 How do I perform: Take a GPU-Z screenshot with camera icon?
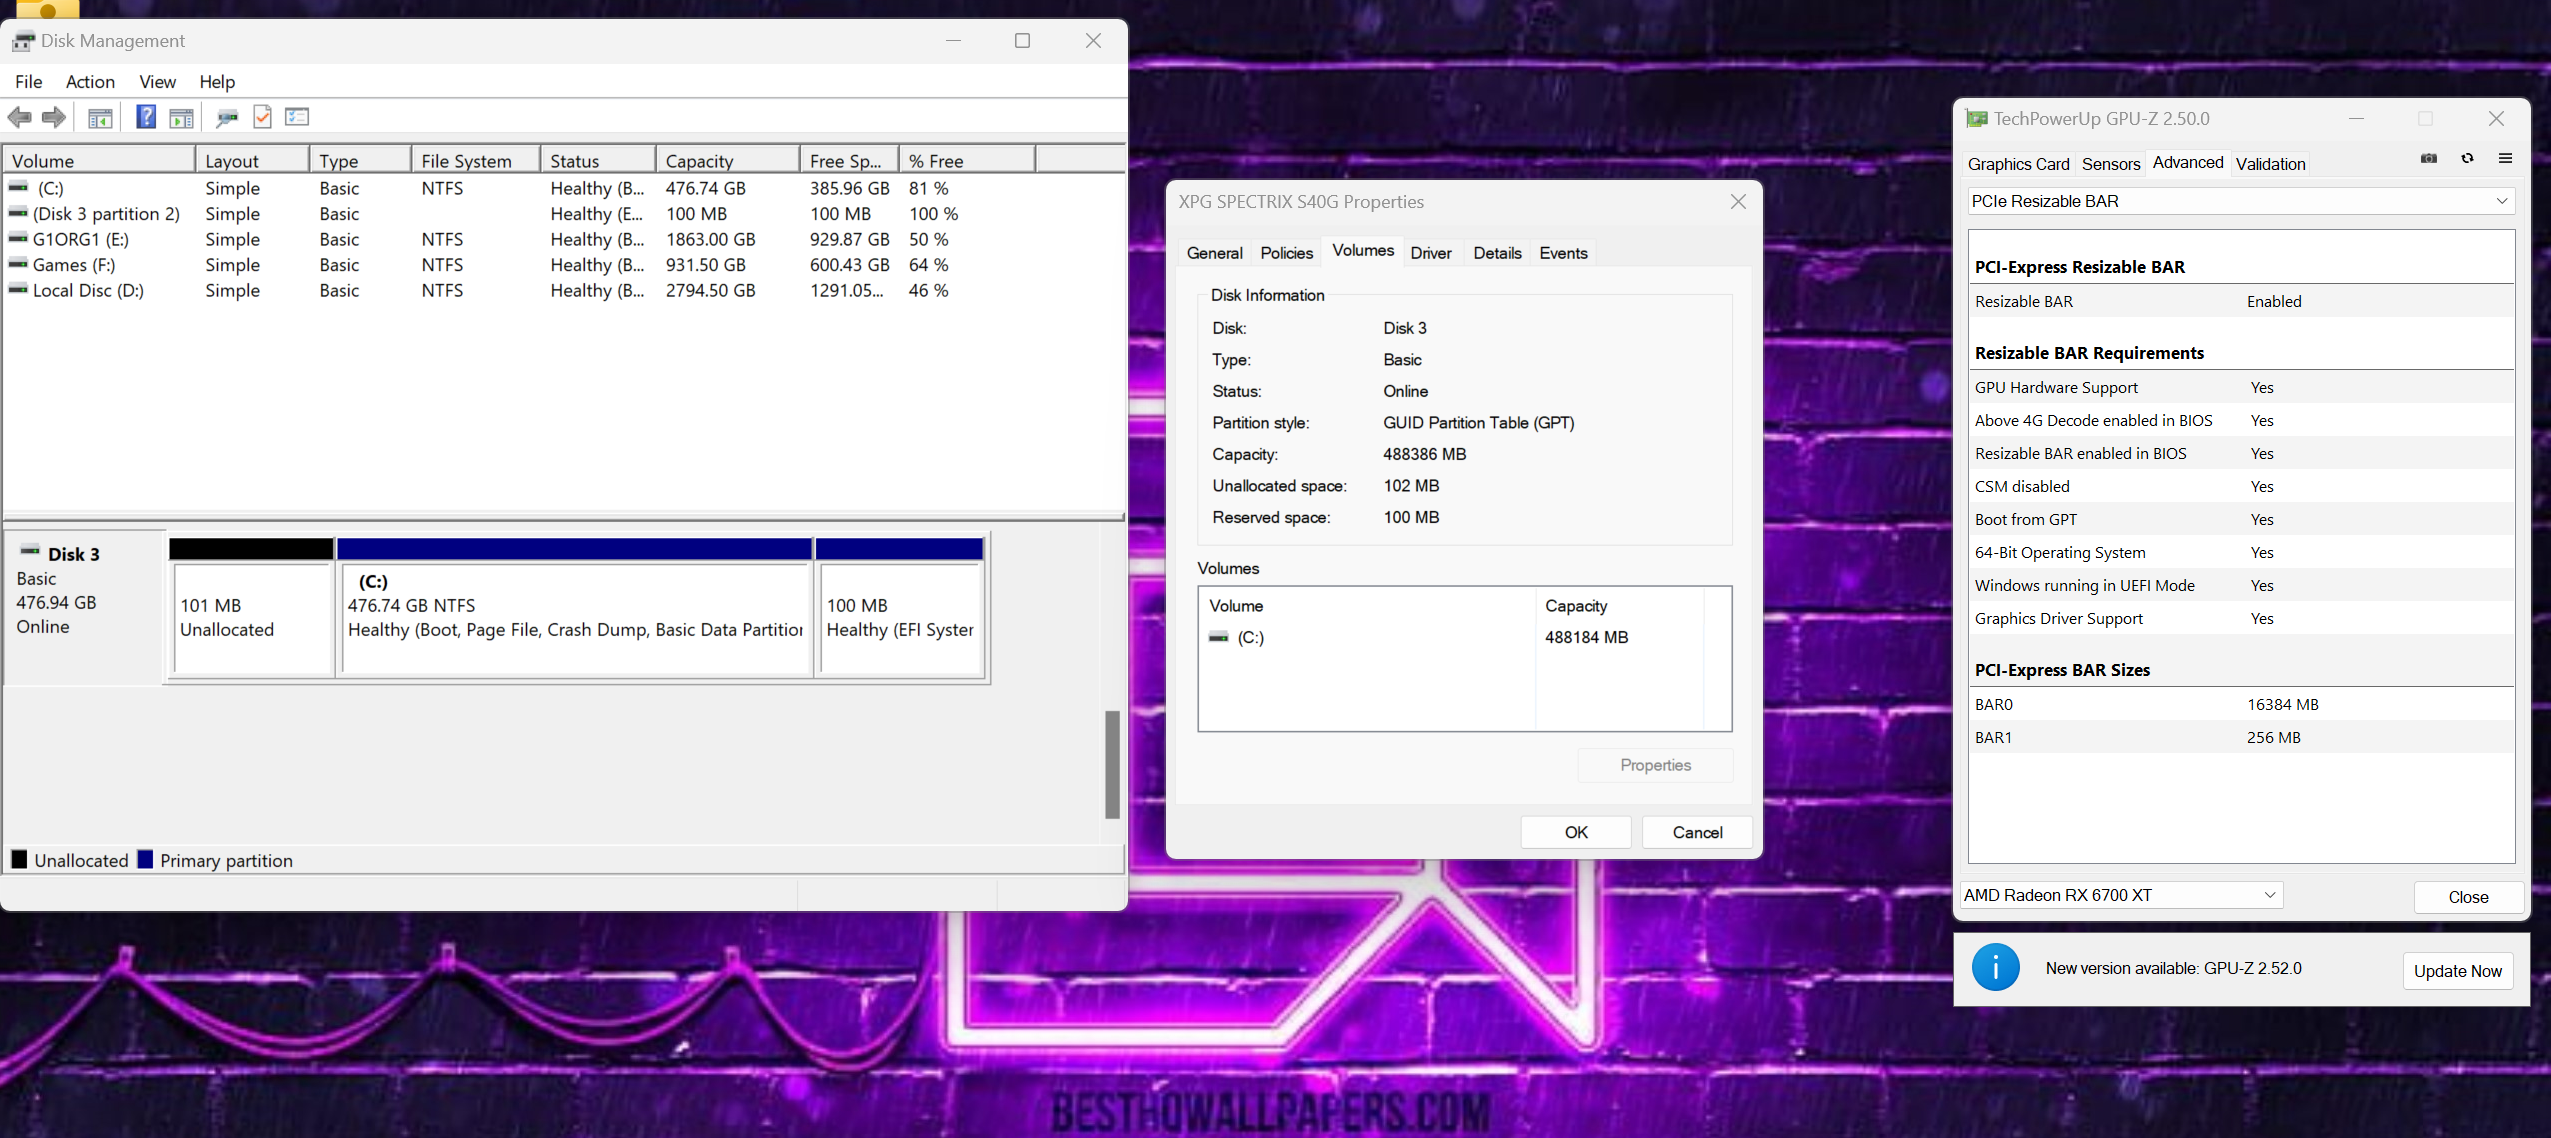(x=2428, y=159)
